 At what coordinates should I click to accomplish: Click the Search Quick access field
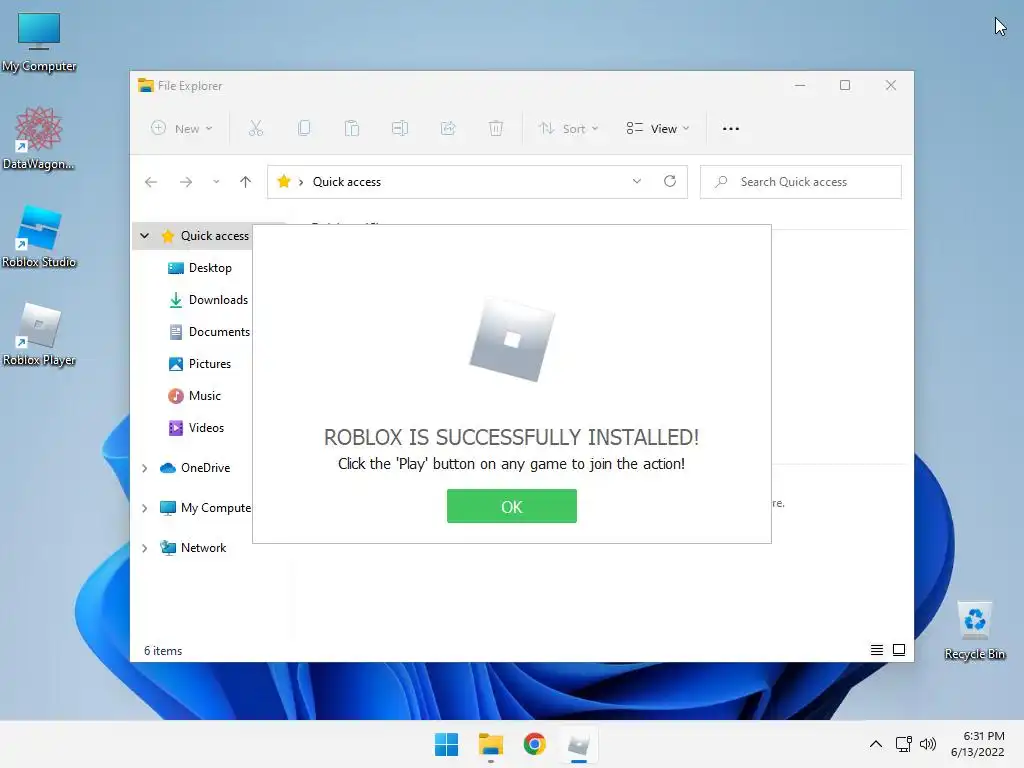click(x=801, y=182)
